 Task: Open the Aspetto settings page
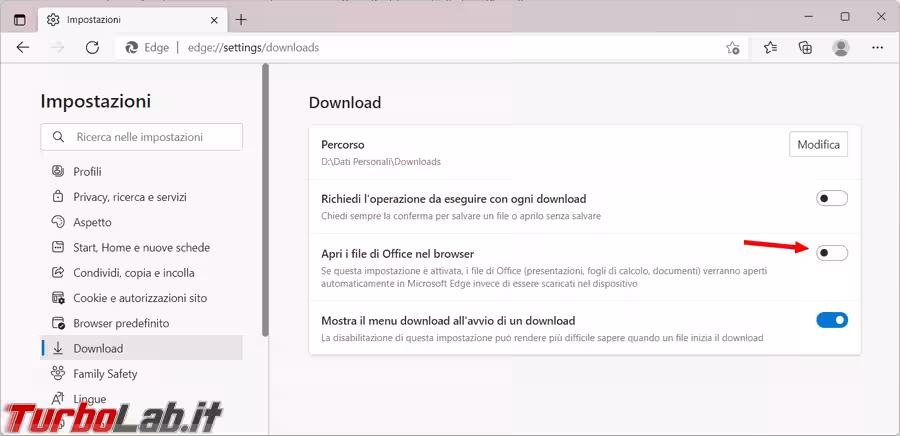click(x=92, y=222)
